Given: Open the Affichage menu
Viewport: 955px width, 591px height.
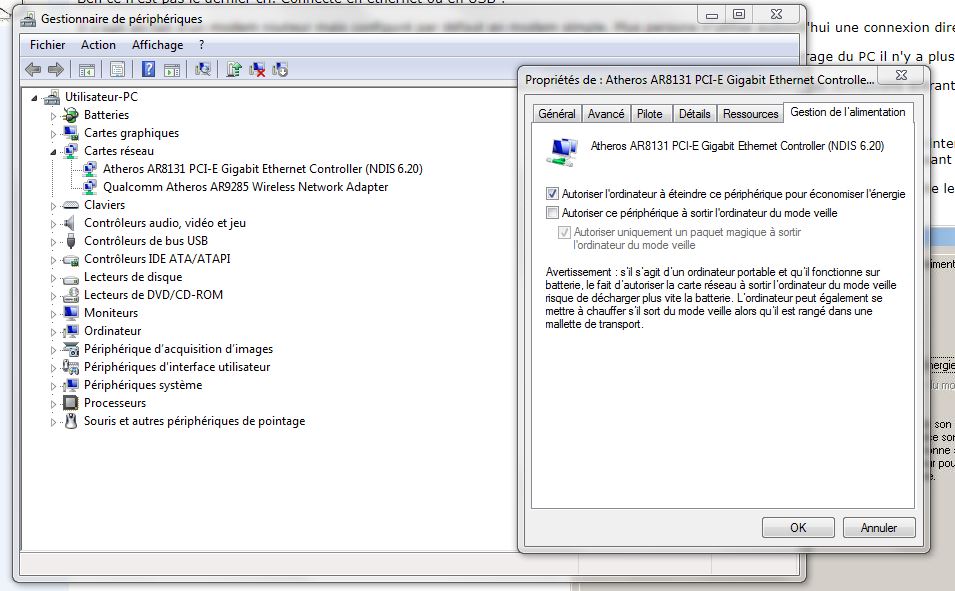Looking at the screenshot, I should pyautogui.click(x=157, y=44).
